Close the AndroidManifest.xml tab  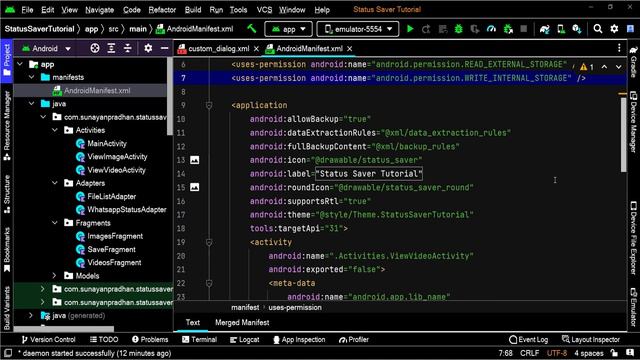350,49
